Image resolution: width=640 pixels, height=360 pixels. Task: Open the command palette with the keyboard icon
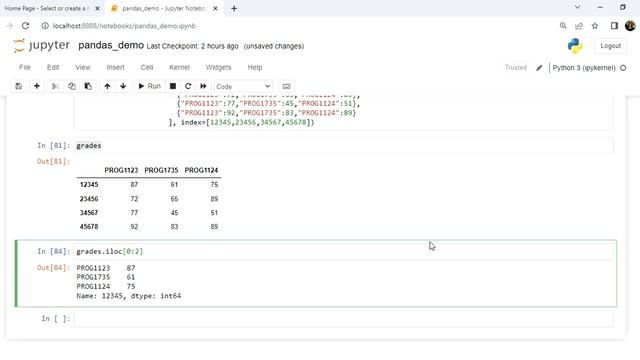coord(287,86)
